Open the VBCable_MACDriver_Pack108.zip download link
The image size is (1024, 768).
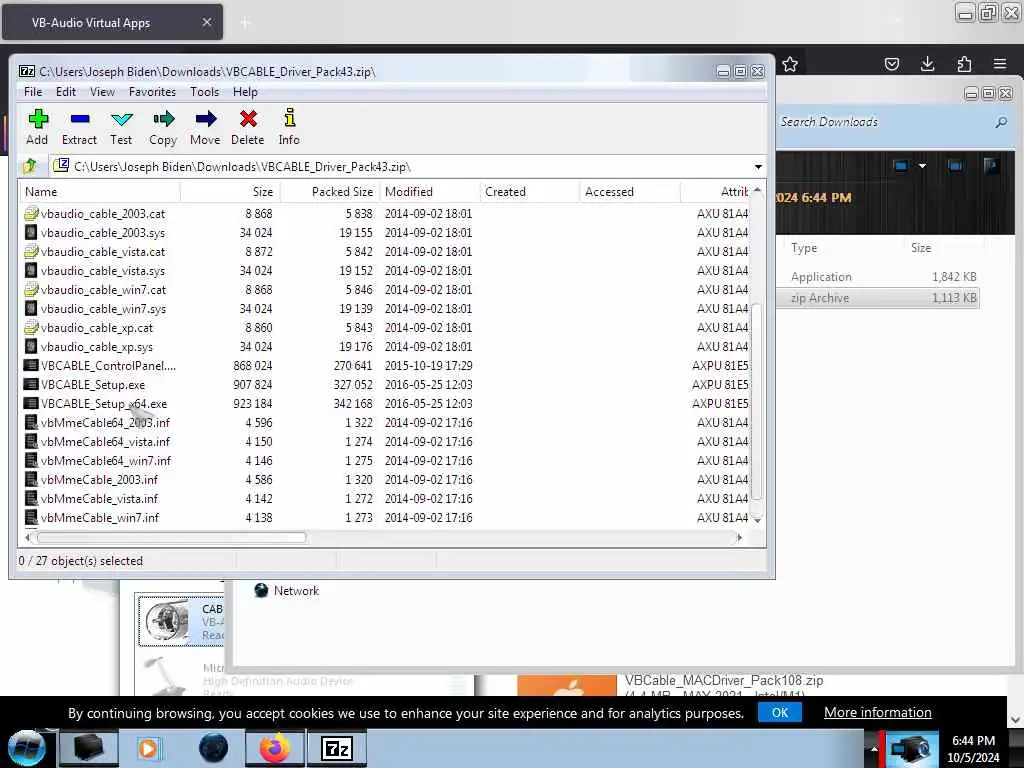[x=724, y=680]
